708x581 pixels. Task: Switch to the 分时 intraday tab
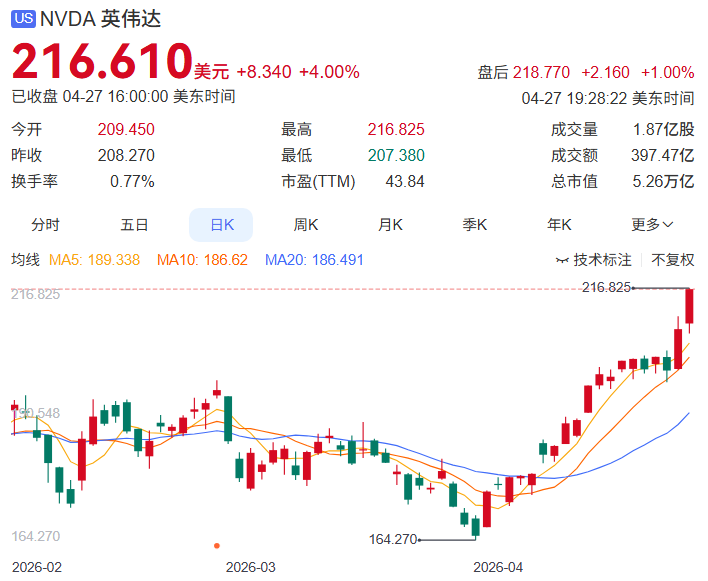tap(45, 225)
